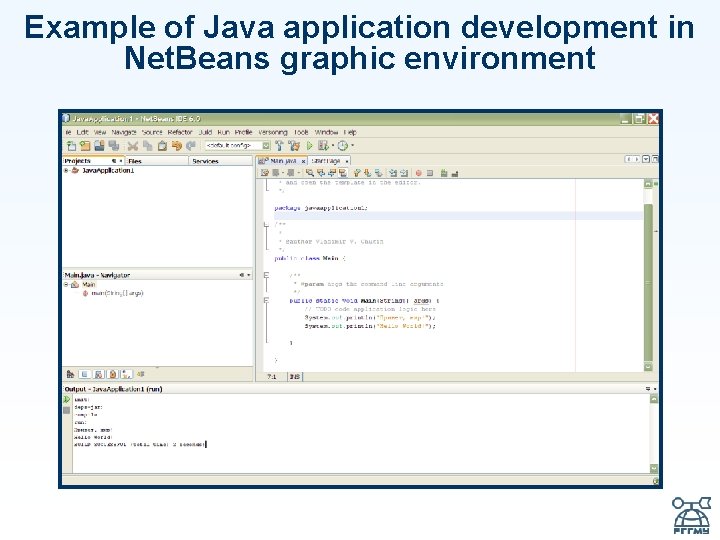Viewport: 720px width, 540px height.
Task: Toggle Show Inherited Members in Navigator
Action: coord(70,374)
